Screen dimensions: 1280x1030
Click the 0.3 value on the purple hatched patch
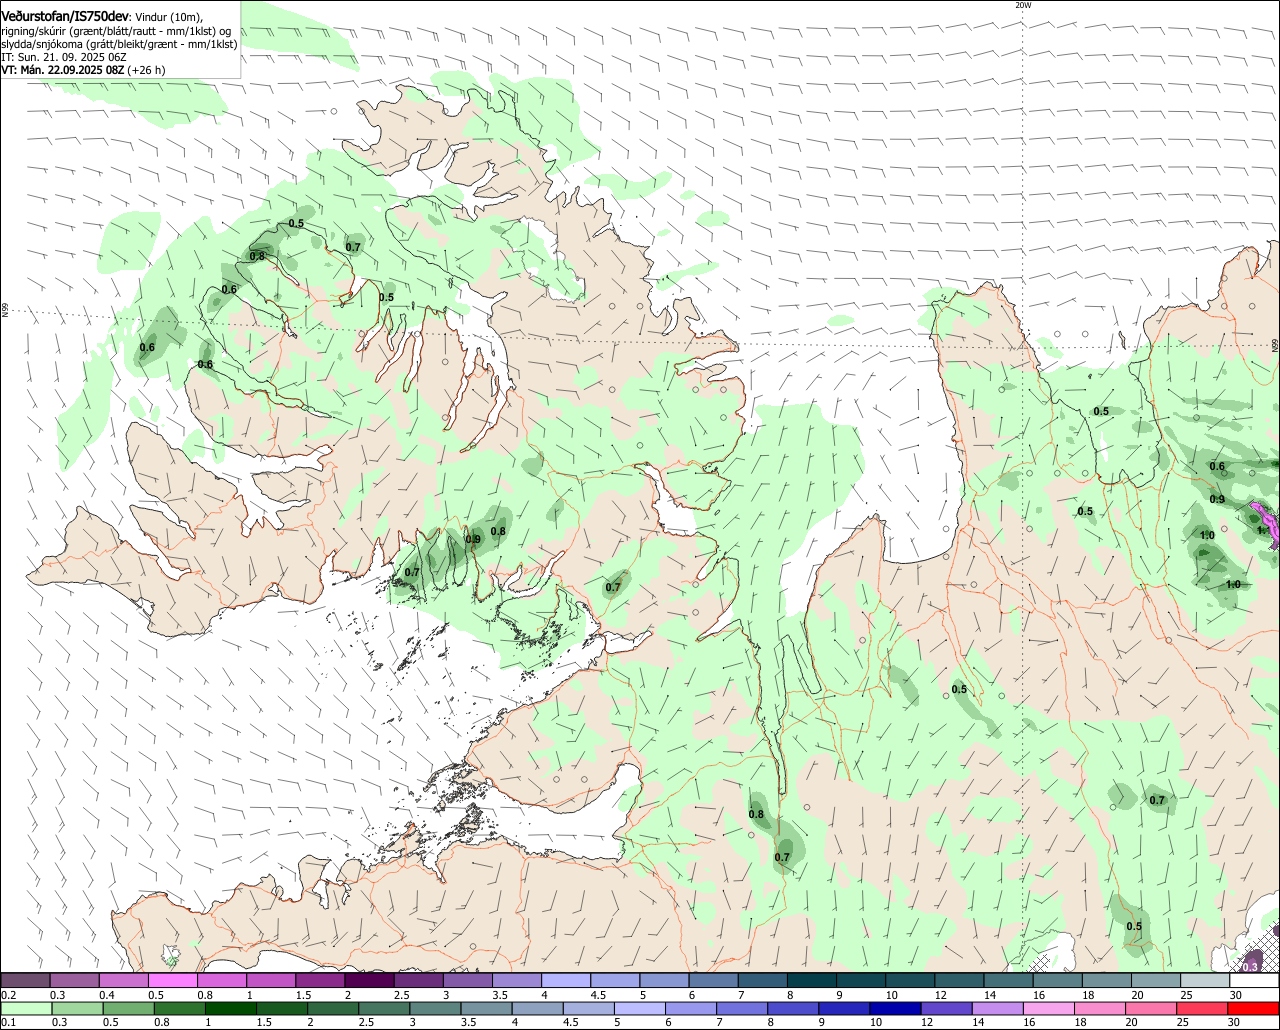click(1250, 966)
